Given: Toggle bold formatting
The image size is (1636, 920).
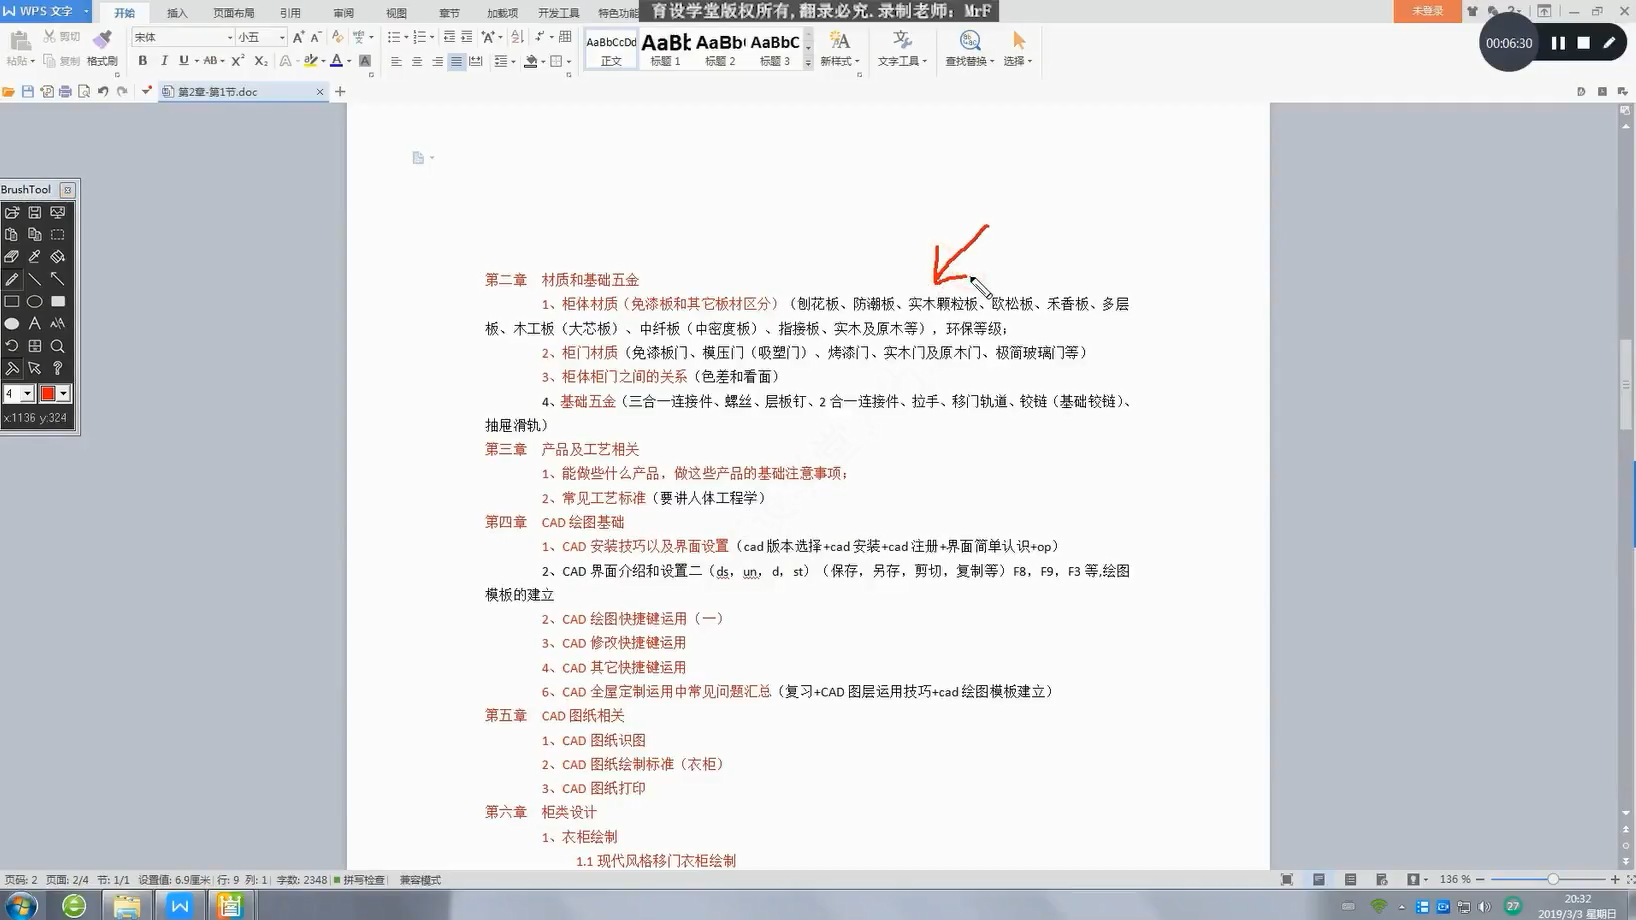Looking at the screenshot, I should coord(143,61).
